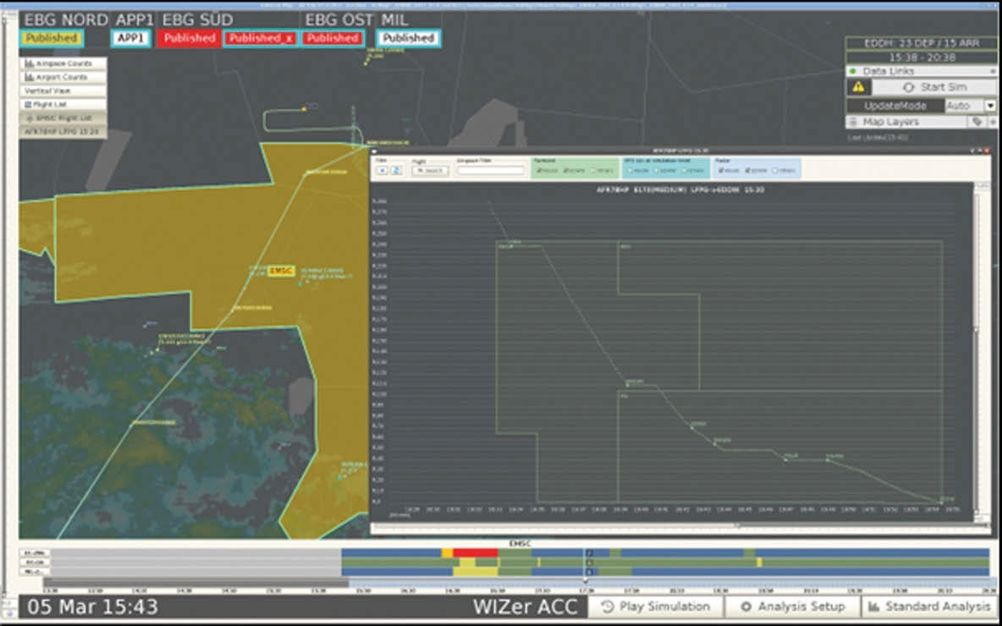Click the yellow warning triangle icon

point(858,87)
